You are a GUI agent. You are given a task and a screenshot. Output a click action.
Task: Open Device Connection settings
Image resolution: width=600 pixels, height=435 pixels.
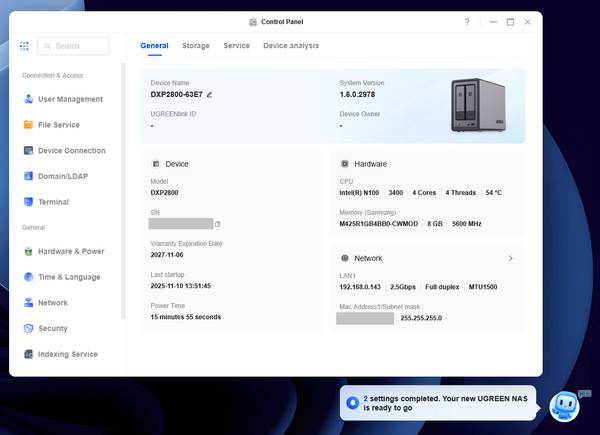(71, 151)
